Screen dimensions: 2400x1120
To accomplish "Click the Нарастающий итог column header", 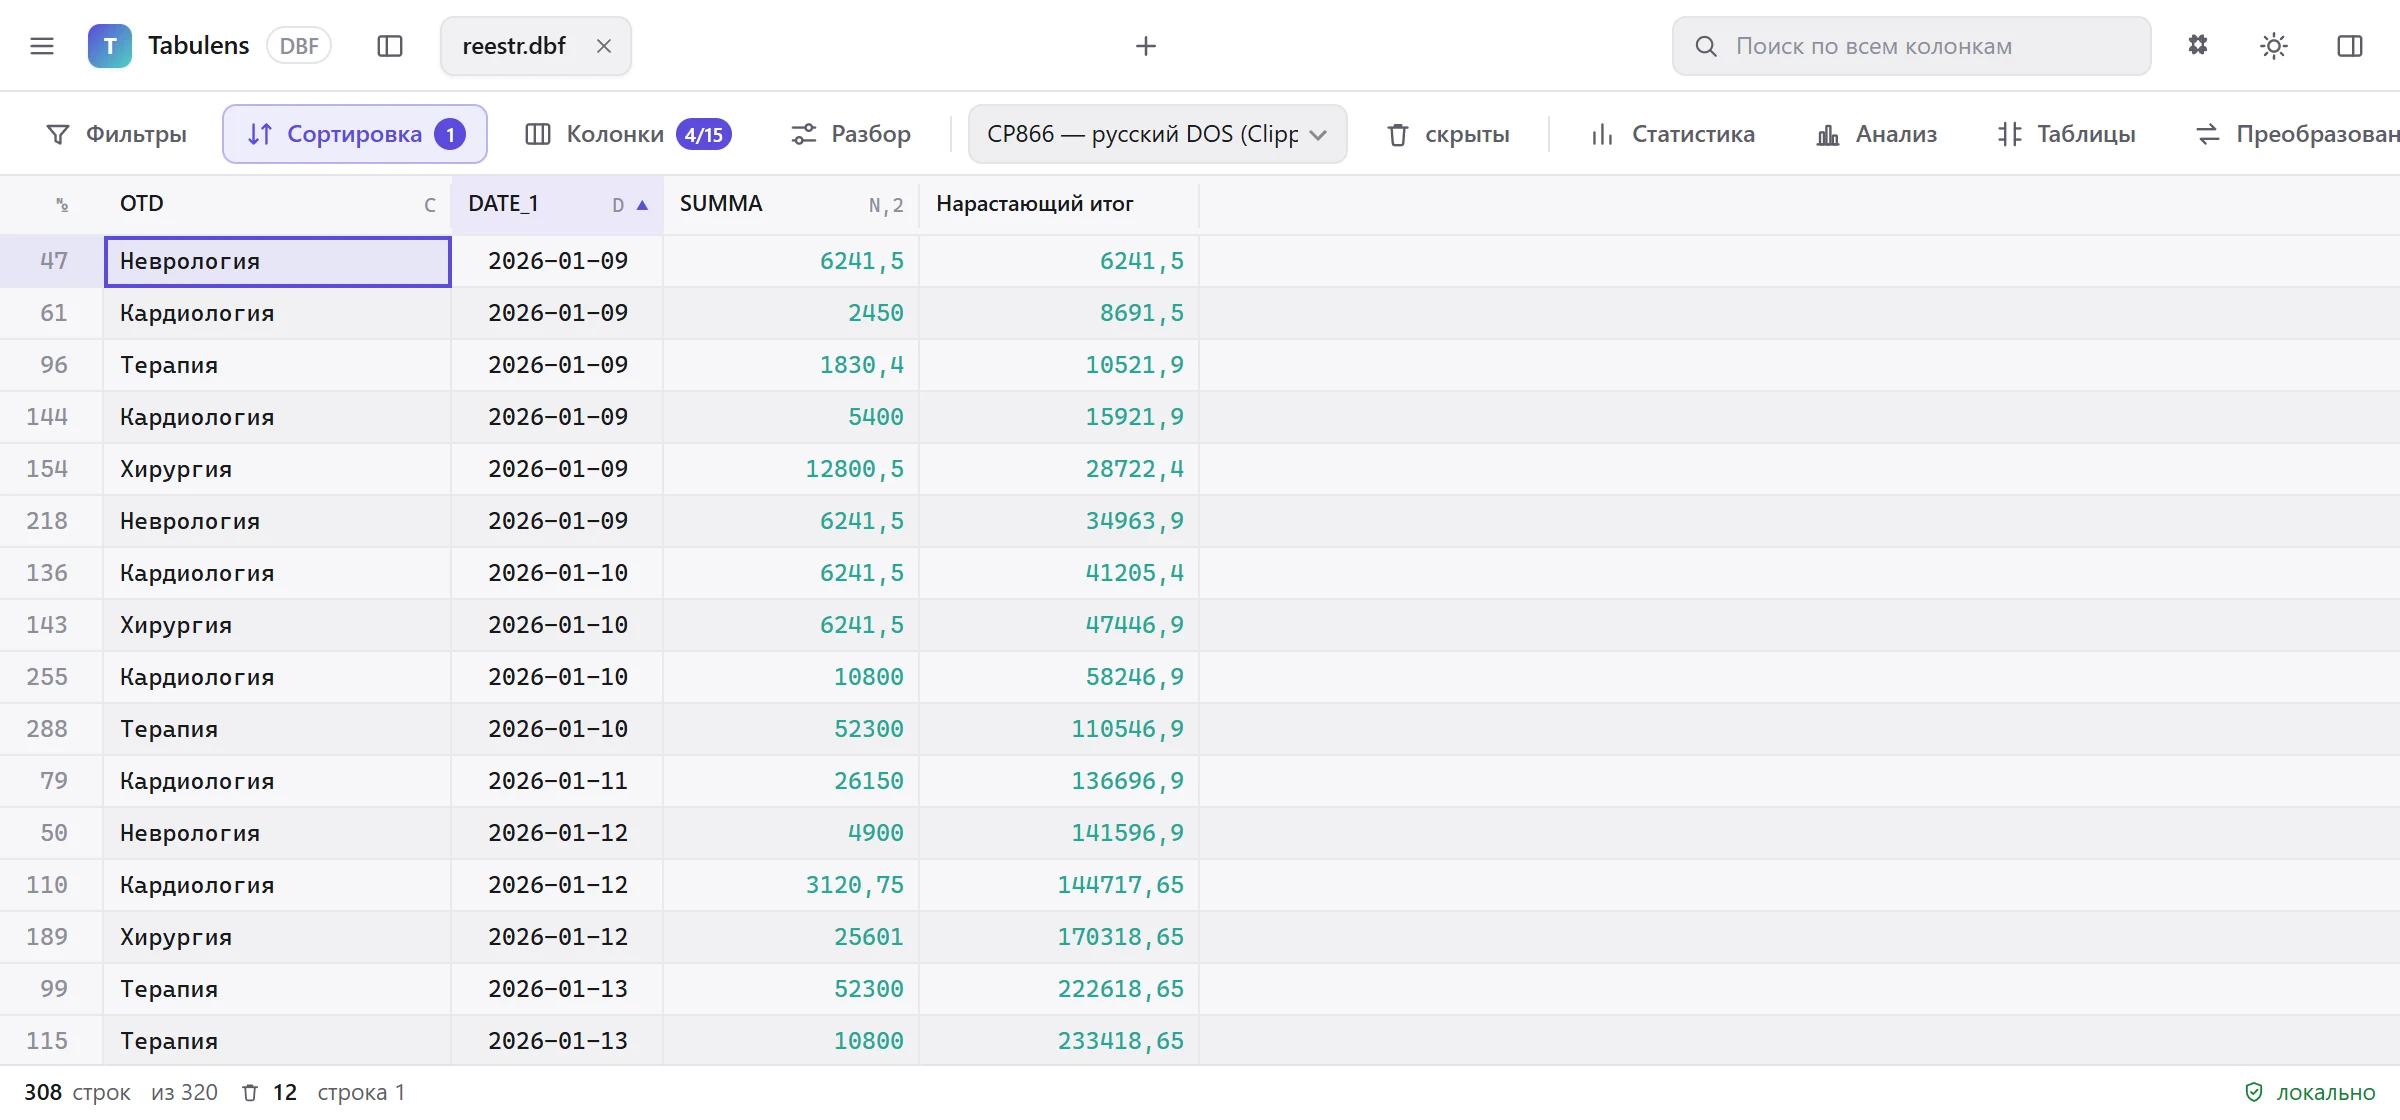I will coord(1059,204).
